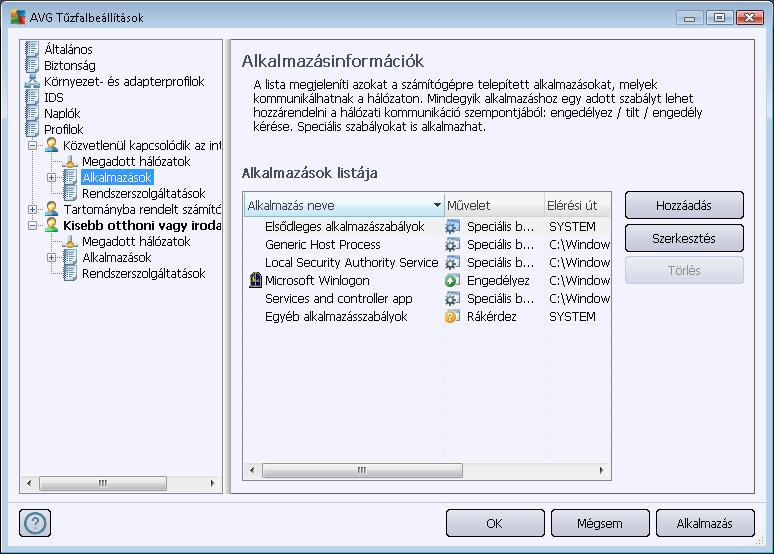Open the Naplók section
Viewport: 774px width, 554px height.
[x=62, y=114]
